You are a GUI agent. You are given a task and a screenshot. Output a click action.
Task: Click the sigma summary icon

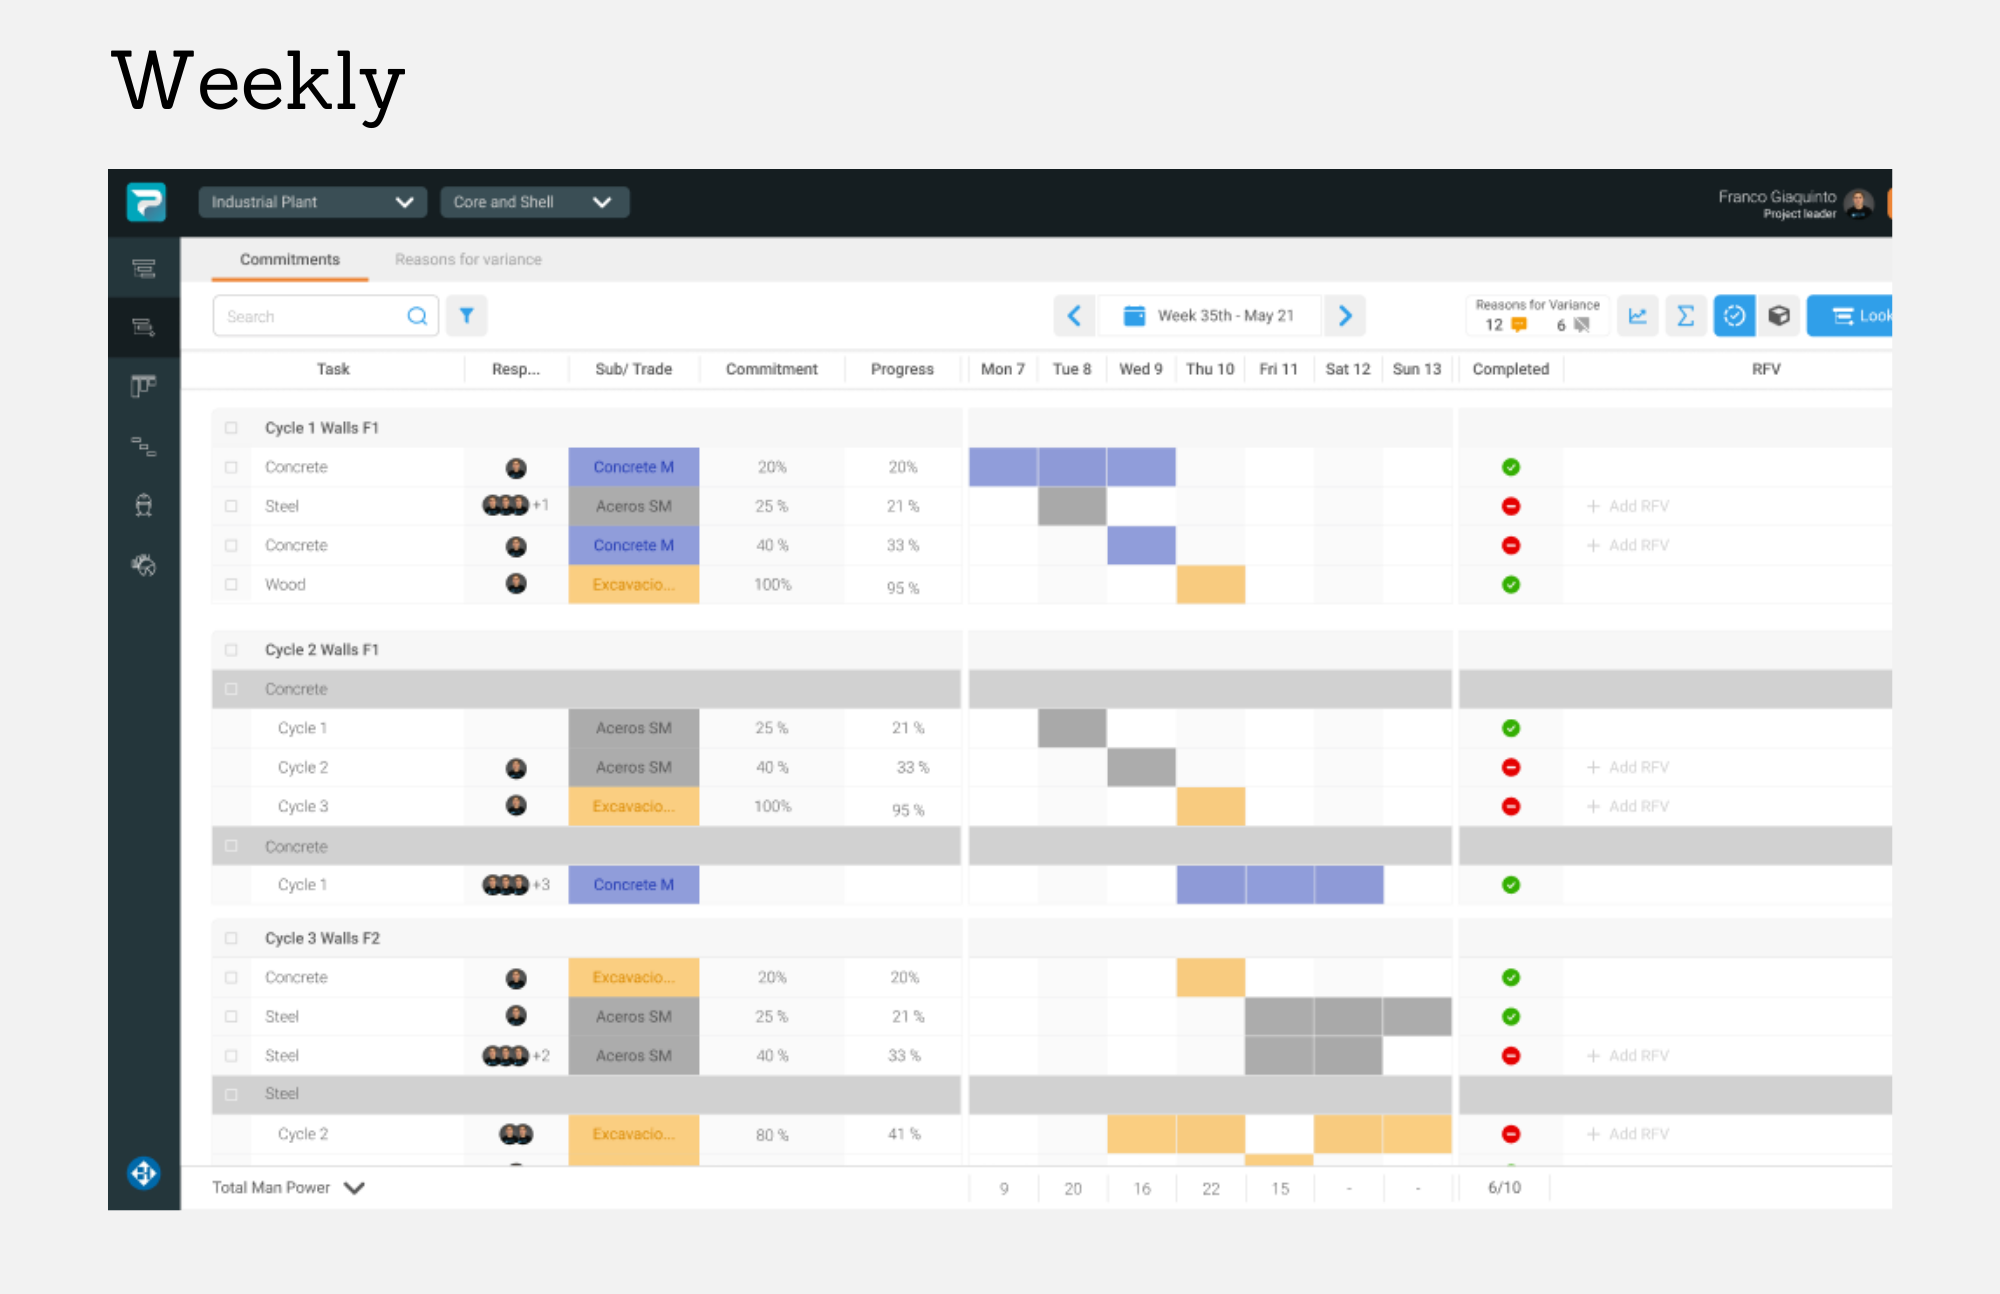(1686, 315)
